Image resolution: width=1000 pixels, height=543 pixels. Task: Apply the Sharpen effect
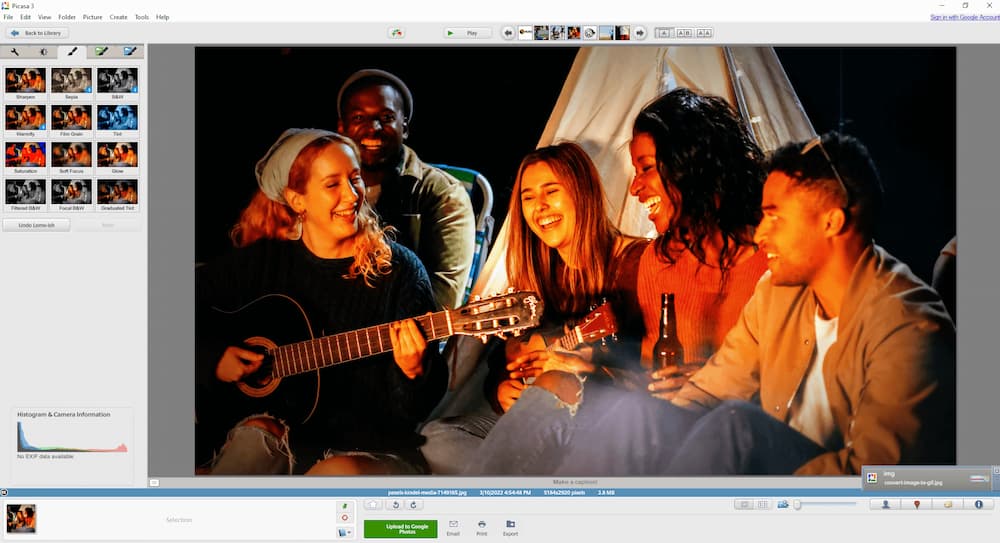point(26,84)
